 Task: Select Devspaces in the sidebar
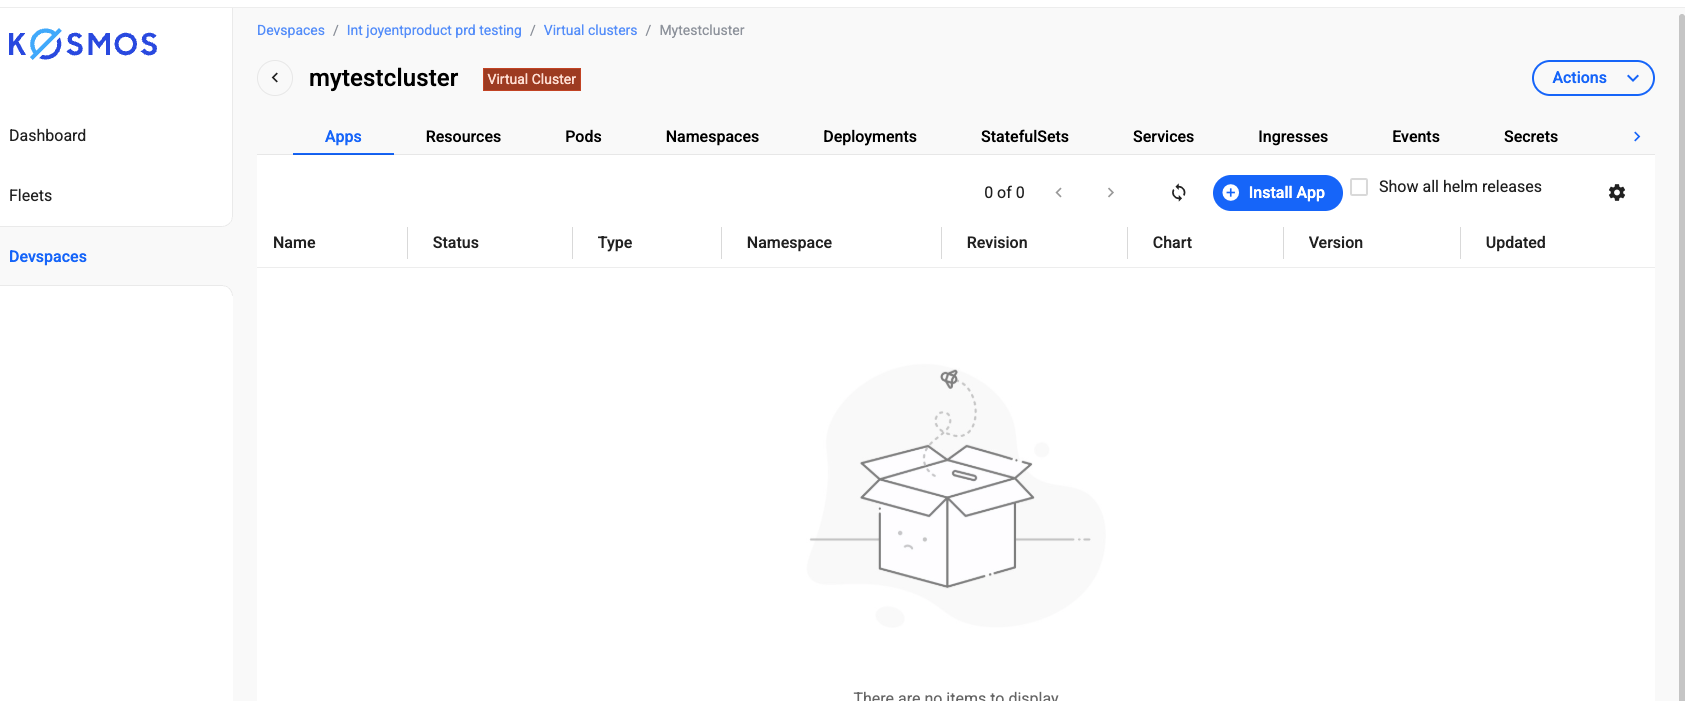[48, 257]
